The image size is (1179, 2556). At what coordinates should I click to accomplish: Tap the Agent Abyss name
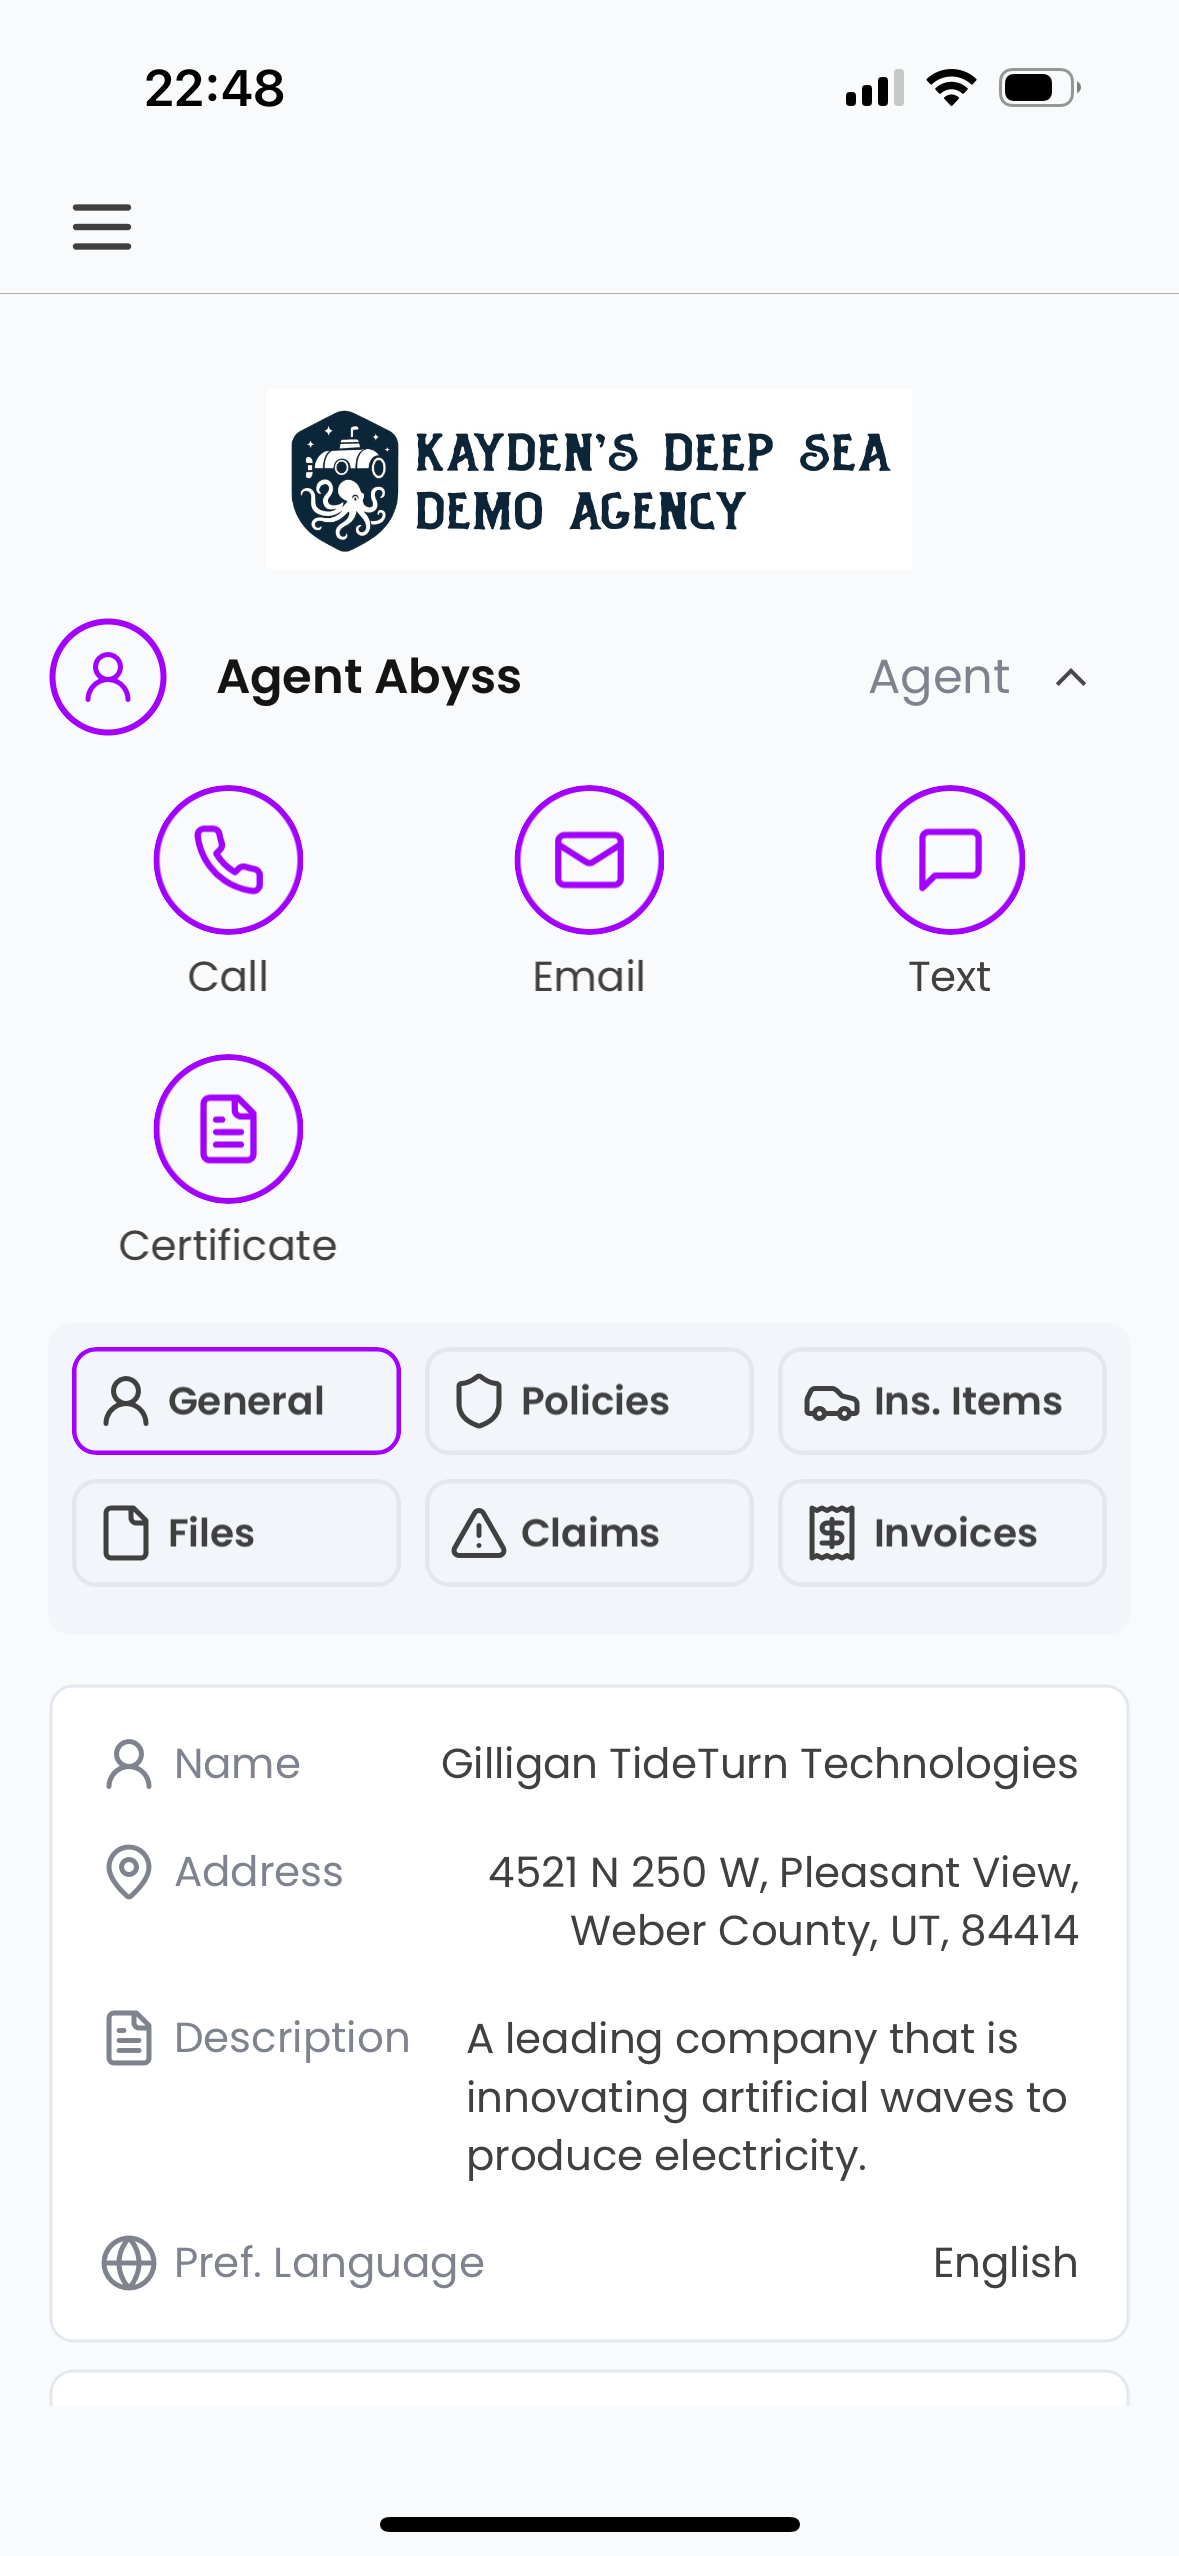pyautogui.click(x=369, y=677)
